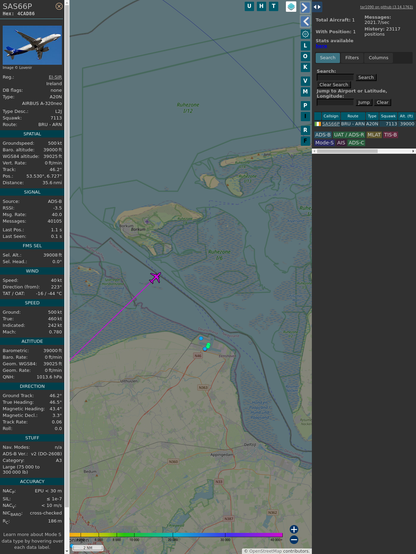
Task: Click the SIGNAL section header
Action: click(x=32, y=192)
